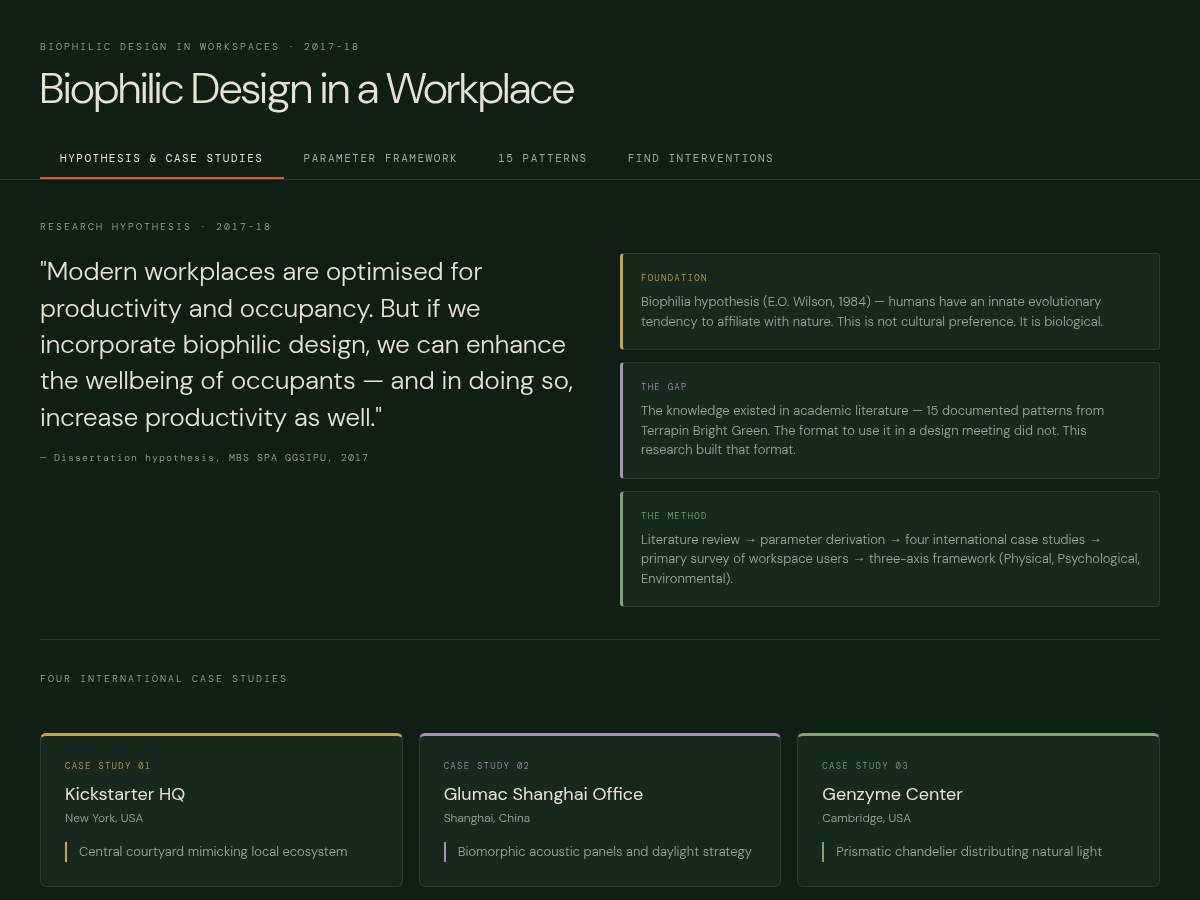Click the Case Study 02 label

[x=486, y=766]
